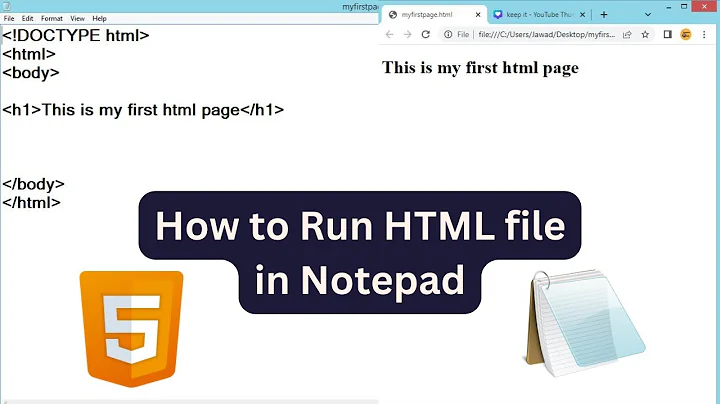Switch to the myfirstpage.html browser tab
The image size is (720, 404).
point(435,15)
